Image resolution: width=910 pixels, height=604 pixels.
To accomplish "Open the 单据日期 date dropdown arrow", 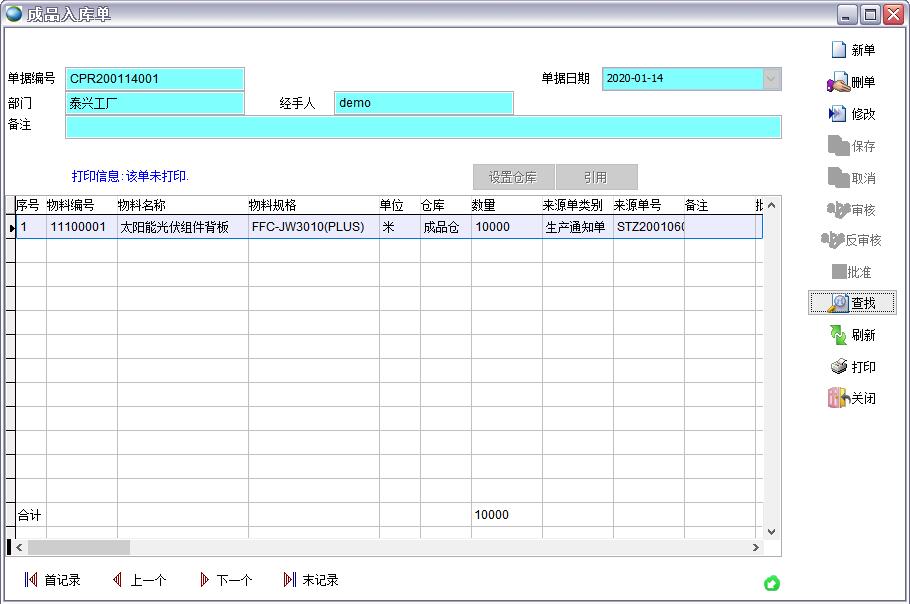I will point(771,79).
